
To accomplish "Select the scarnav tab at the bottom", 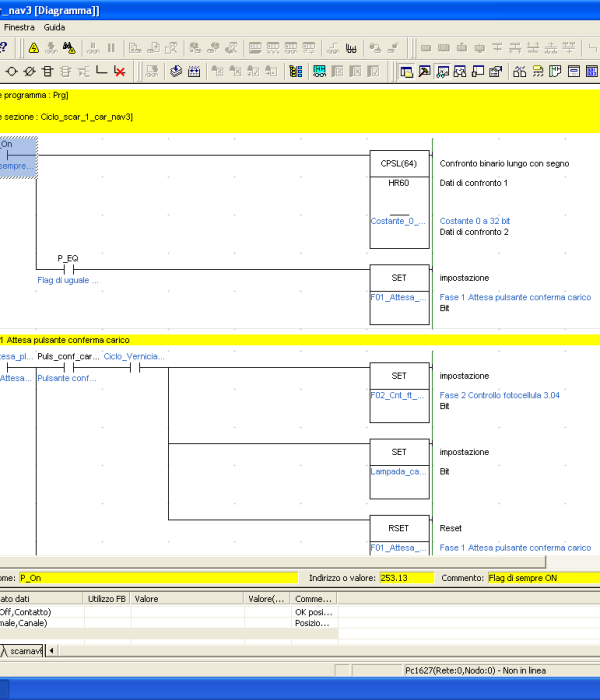I will pos(26,651).
